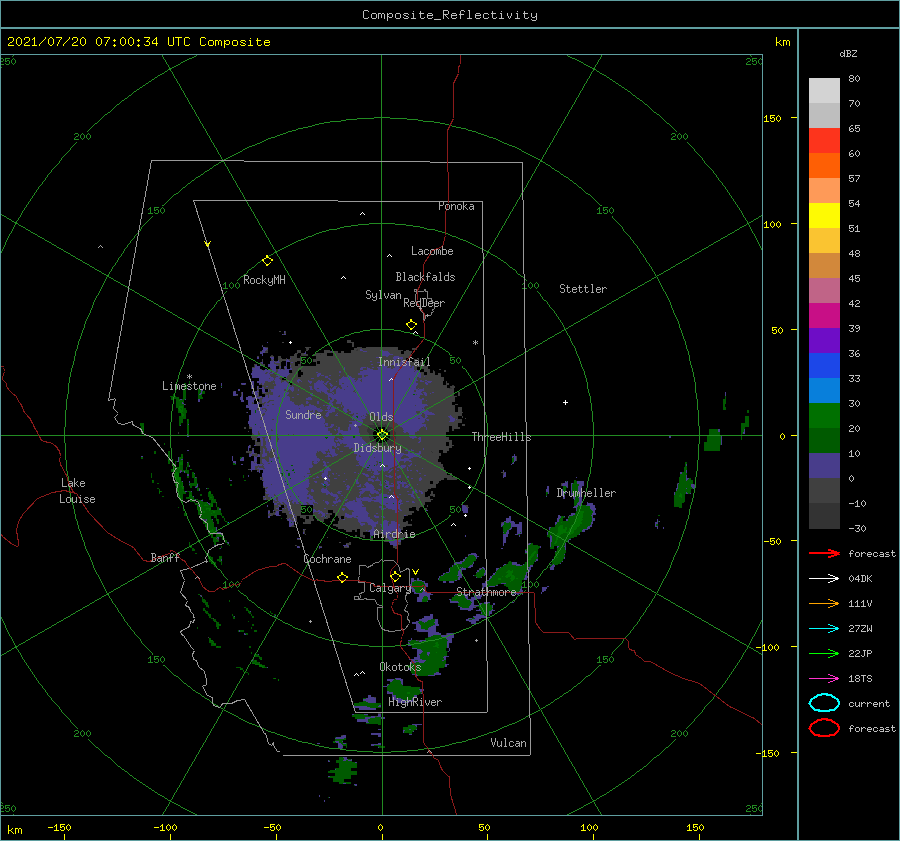This screenshot has height=841, width=900.
Task: Click the Drumheller city label
Action: point(586,493)
